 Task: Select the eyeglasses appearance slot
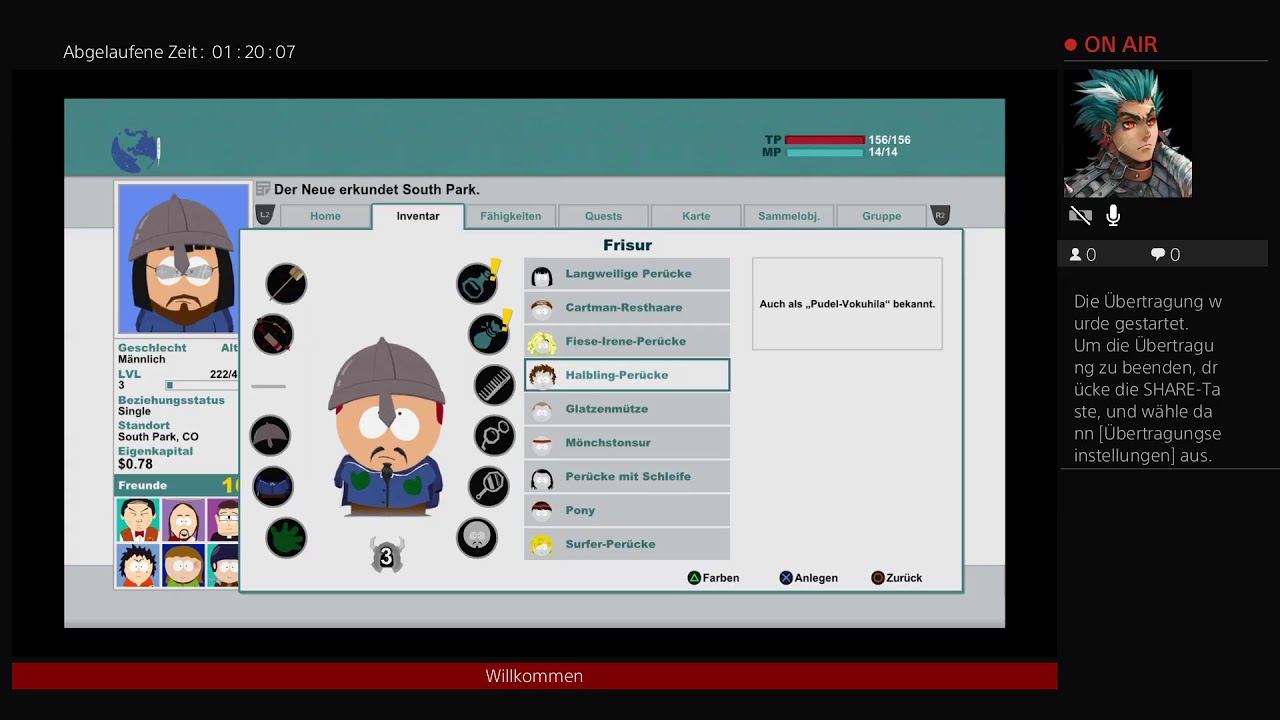click(494, 435)
